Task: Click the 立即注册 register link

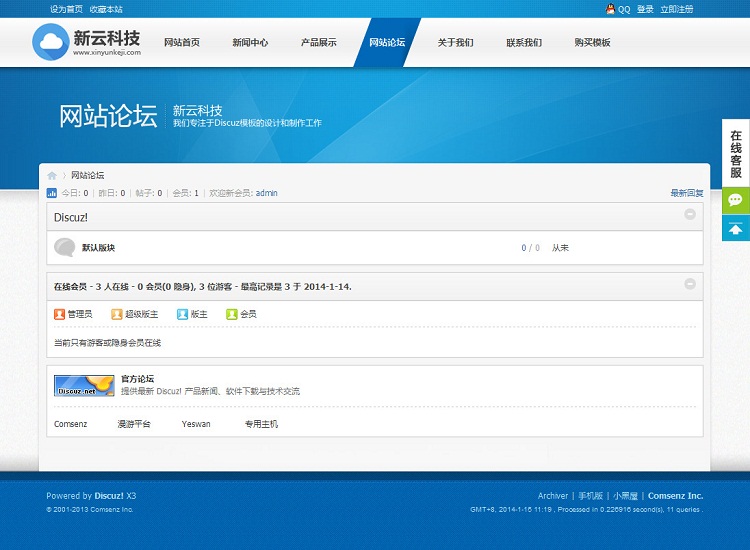Action: (676, 9)
